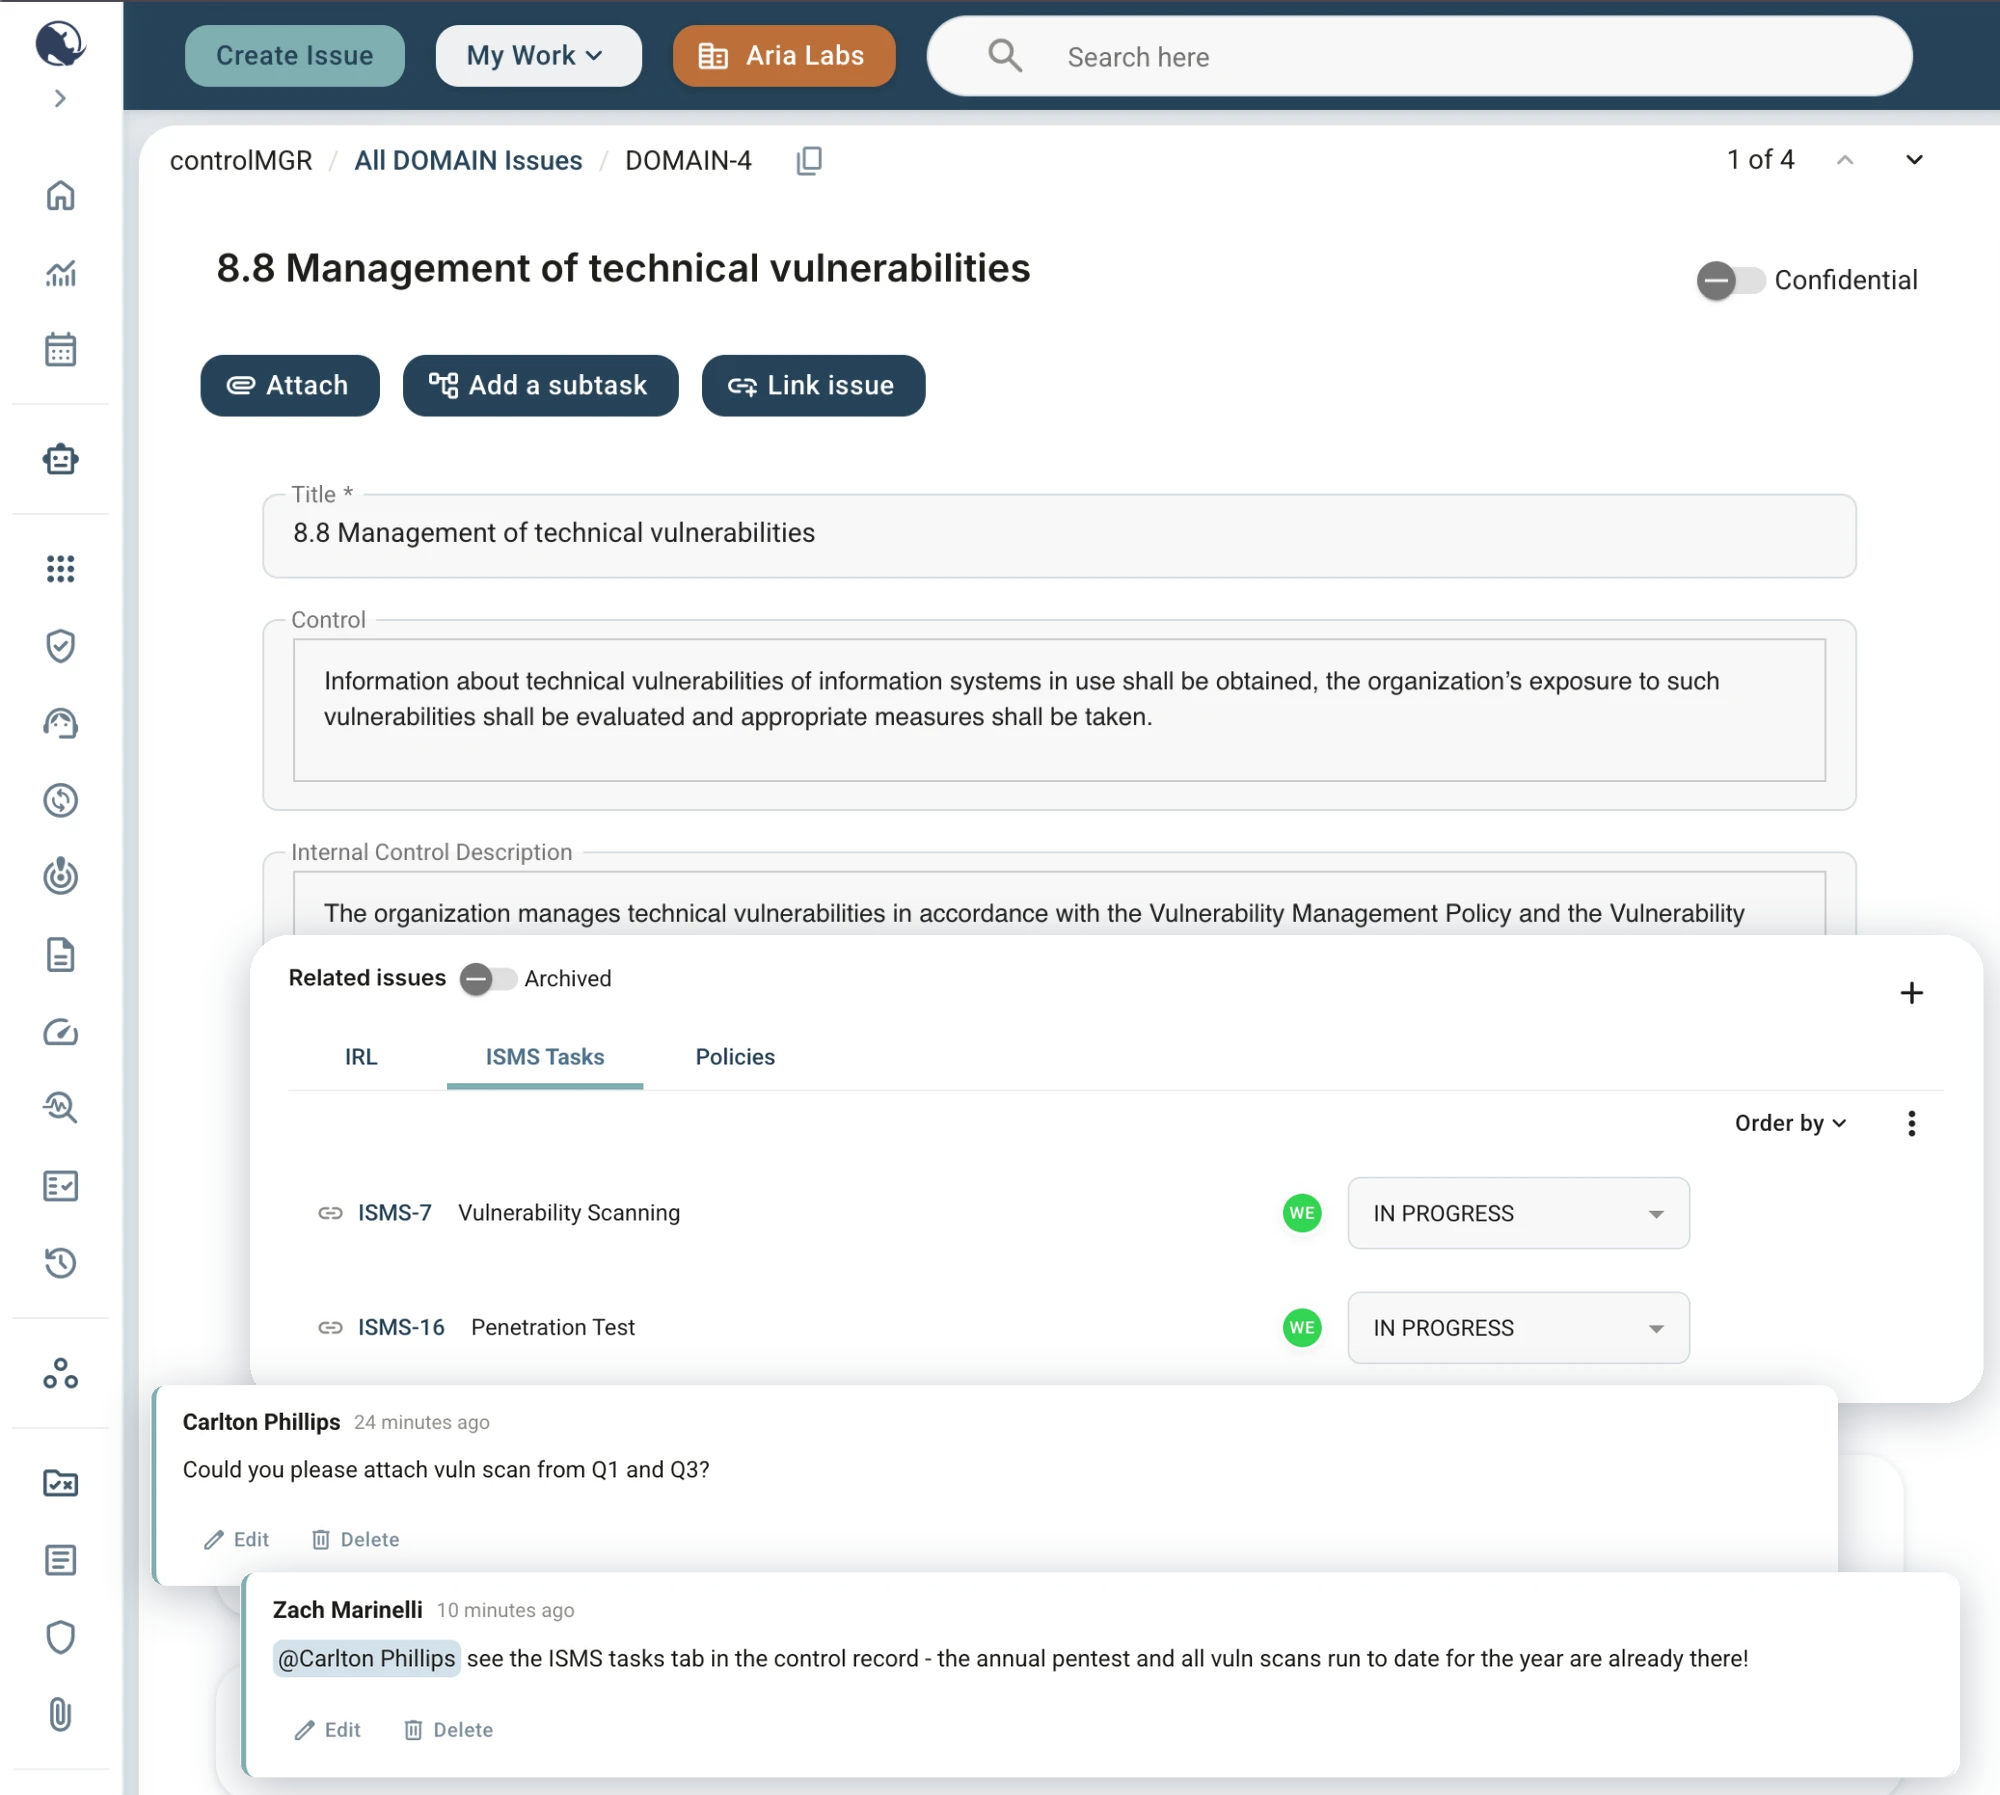Open the checklist icon in the sidebar
Screen dimensions: 2000x1795
(61, 1186)
